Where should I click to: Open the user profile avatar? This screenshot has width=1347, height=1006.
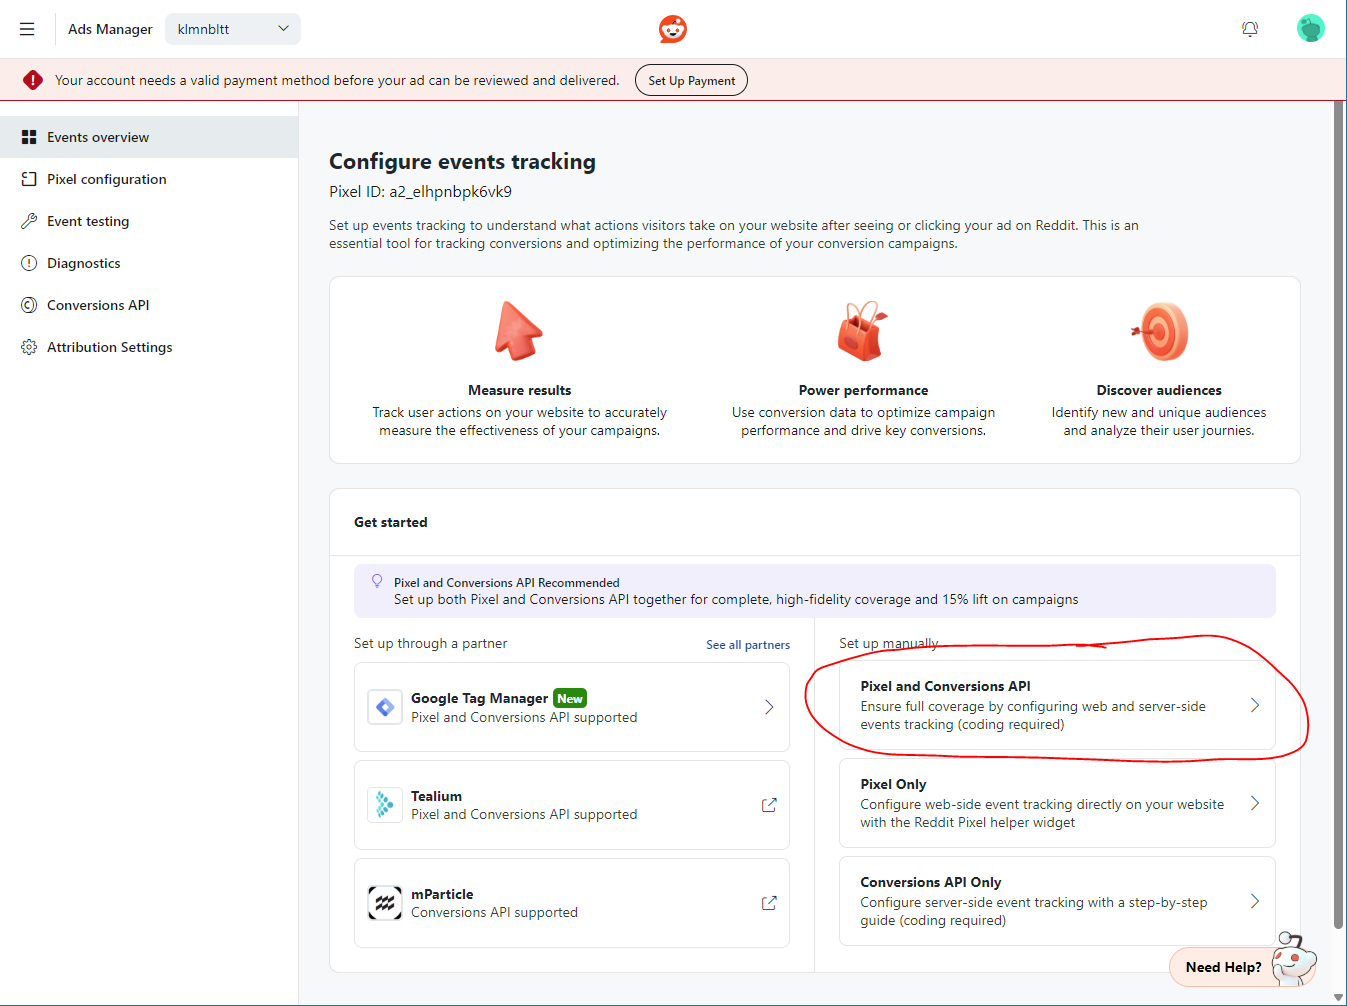click(1310, 29)
